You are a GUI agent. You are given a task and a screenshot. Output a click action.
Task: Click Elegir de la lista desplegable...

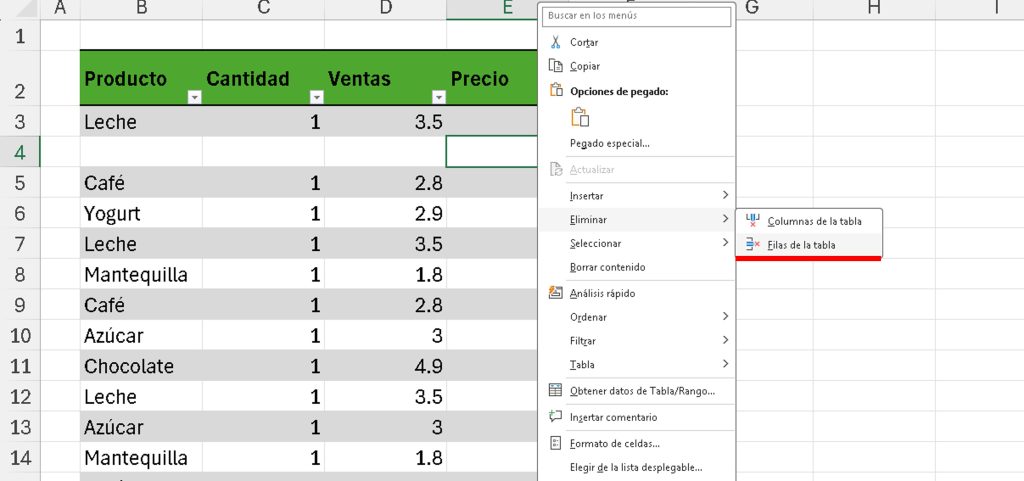pos(635,467)
